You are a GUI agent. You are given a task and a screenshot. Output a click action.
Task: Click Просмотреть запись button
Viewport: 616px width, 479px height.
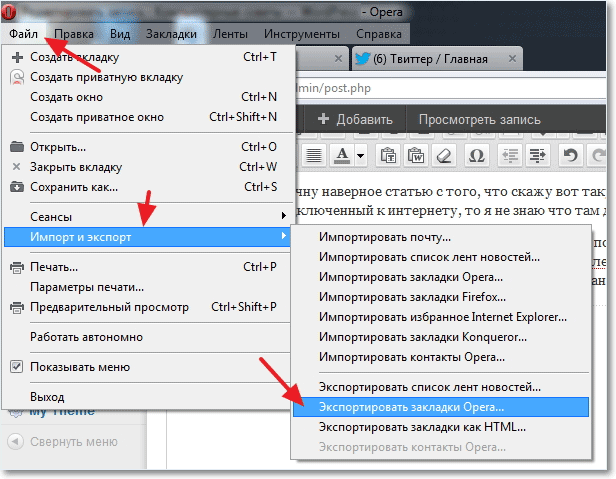(479, 119)
